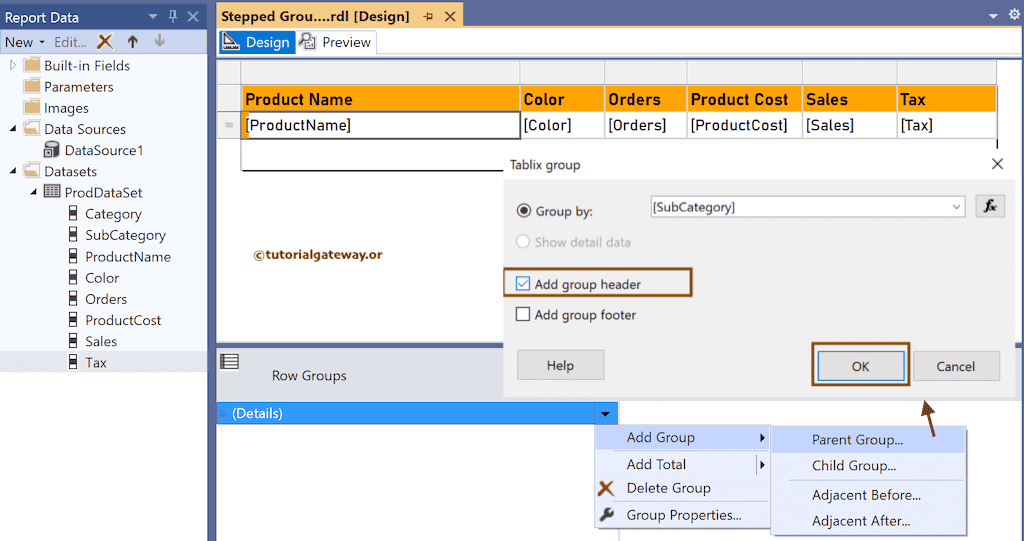Click the Move Down arrow in Report Data
The width and height of the screenshot is (1024, 541).
159,42
